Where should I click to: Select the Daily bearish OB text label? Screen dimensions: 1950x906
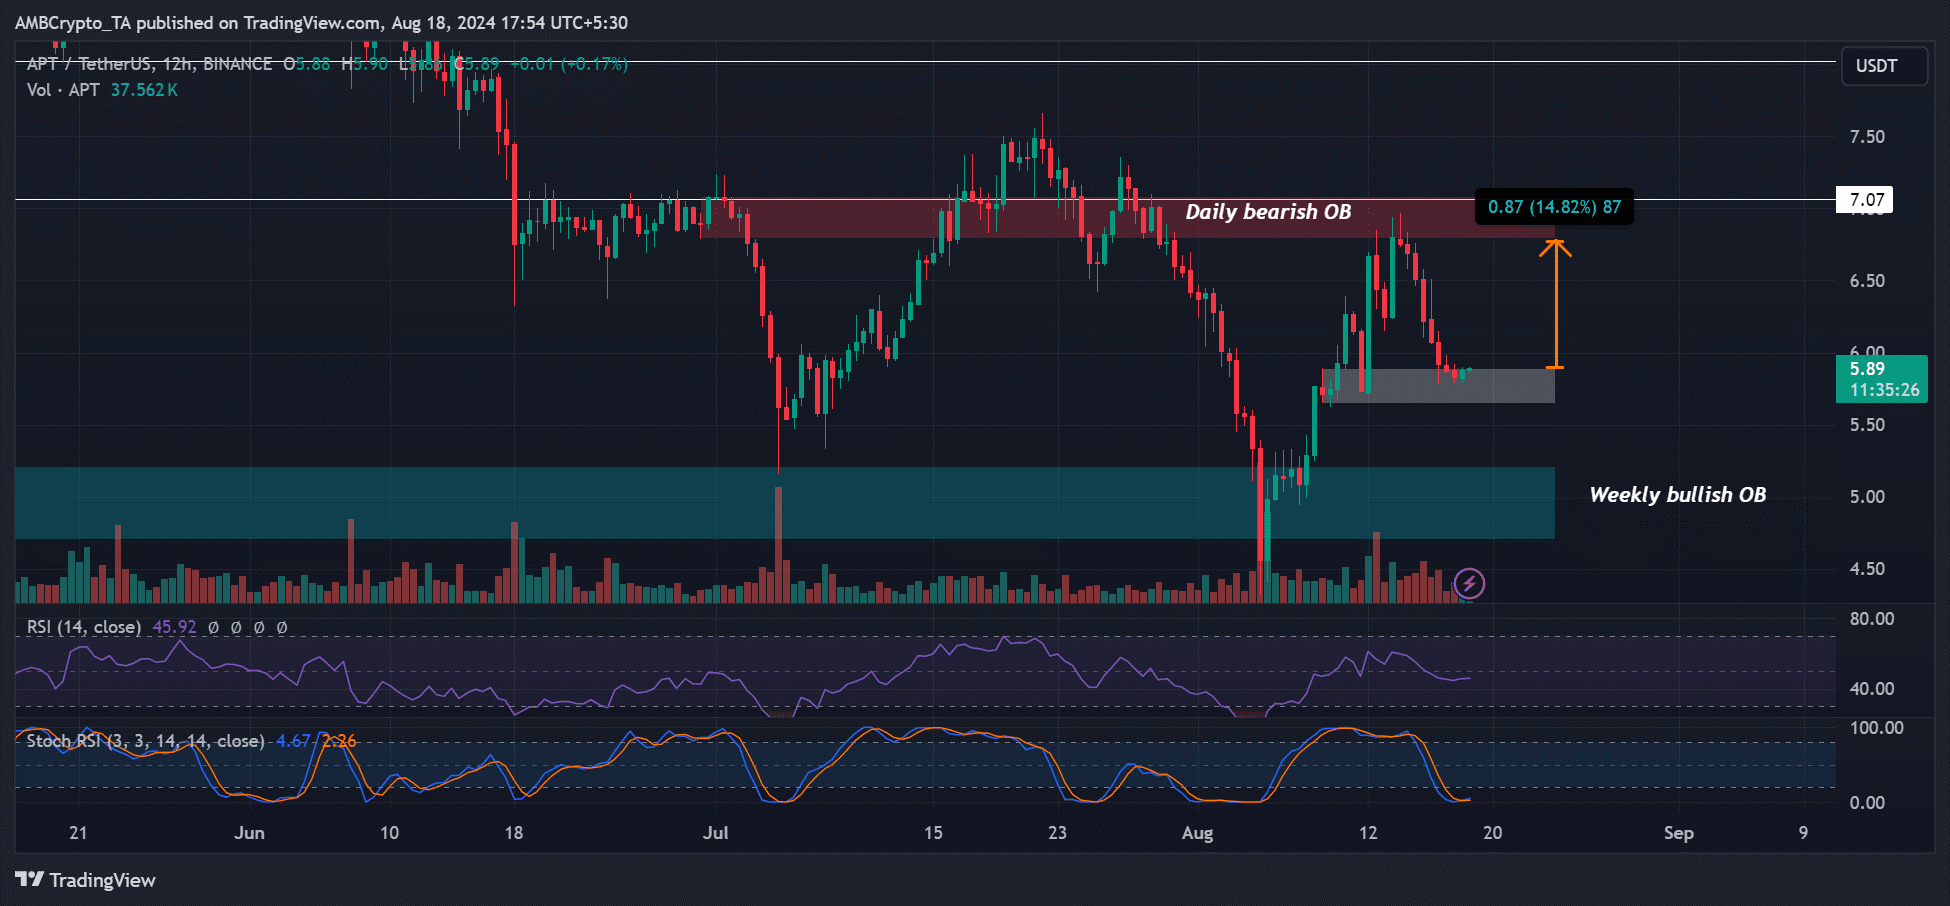tap(1268, 212)
